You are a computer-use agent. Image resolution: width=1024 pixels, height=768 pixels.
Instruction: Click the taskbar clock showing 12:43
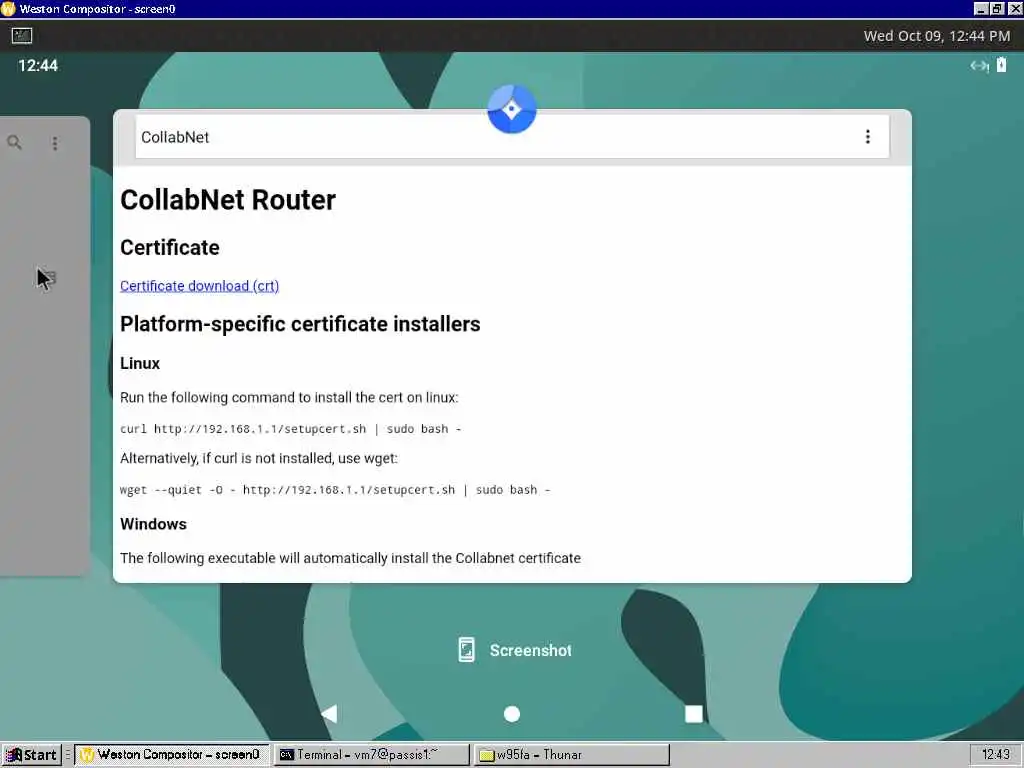tap(995, 755)
